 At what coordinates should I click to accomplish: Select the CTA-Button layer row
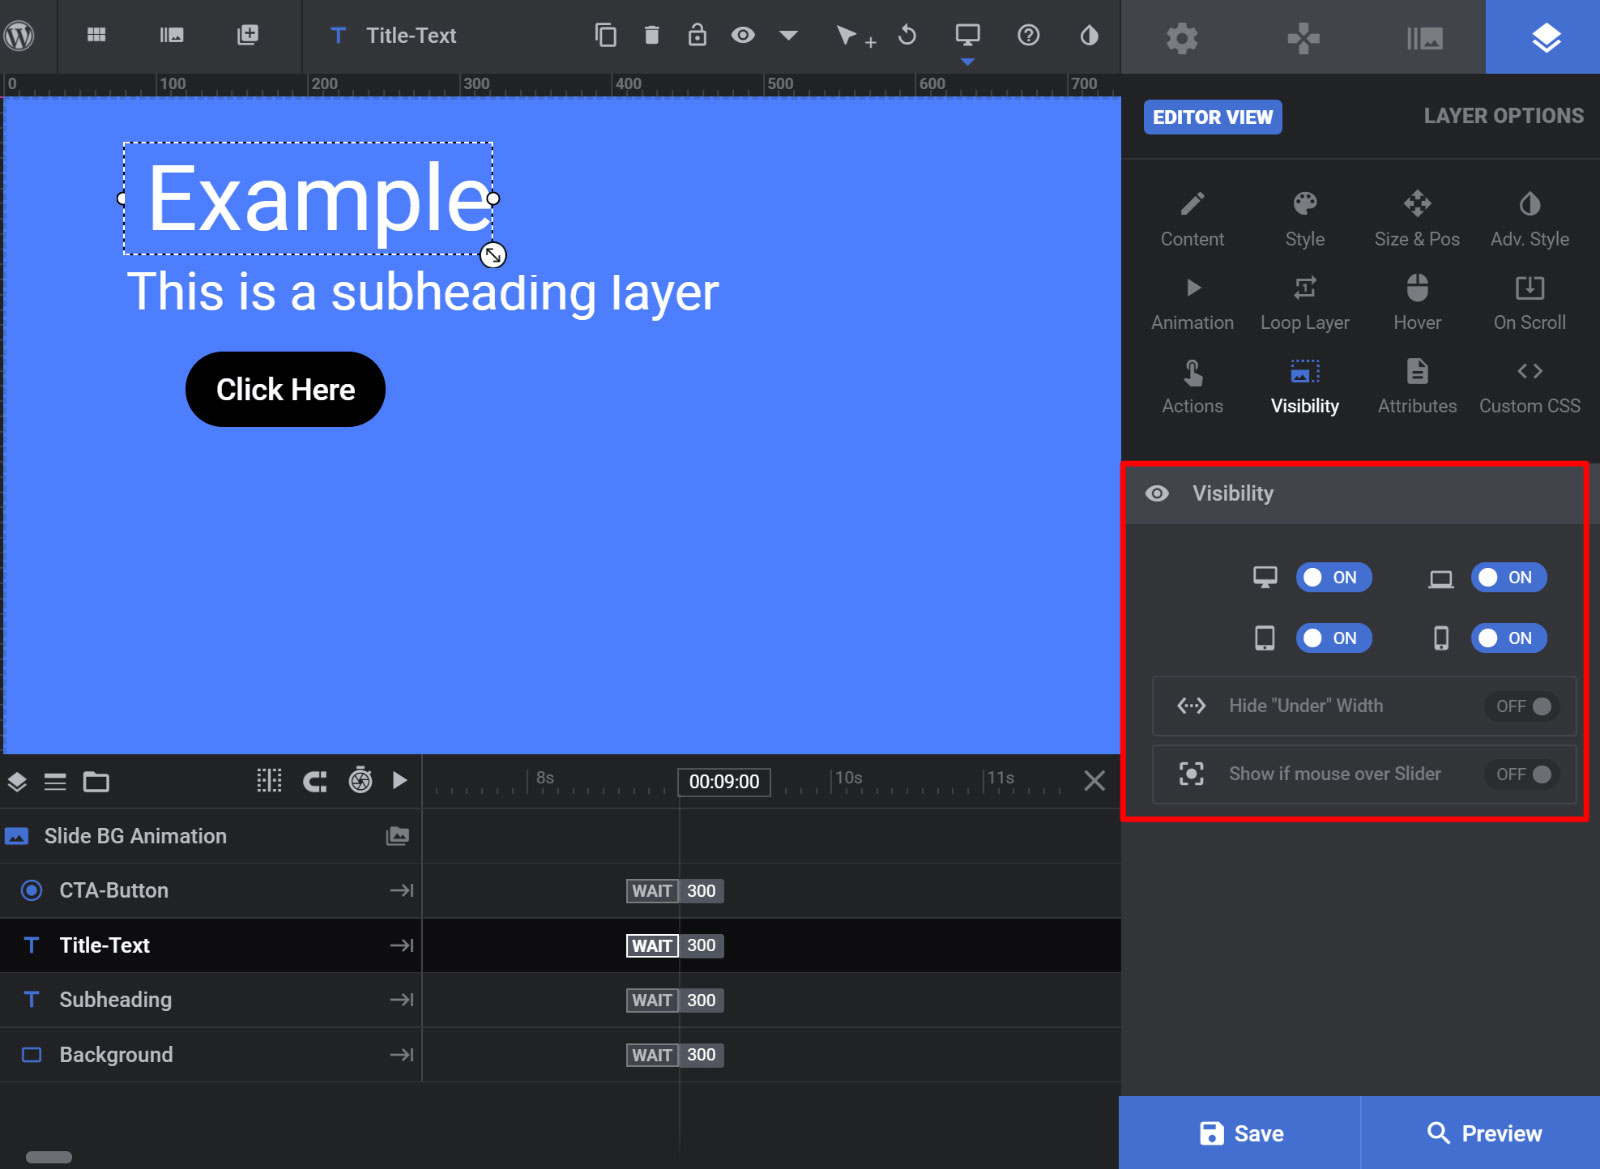[210, 891]
